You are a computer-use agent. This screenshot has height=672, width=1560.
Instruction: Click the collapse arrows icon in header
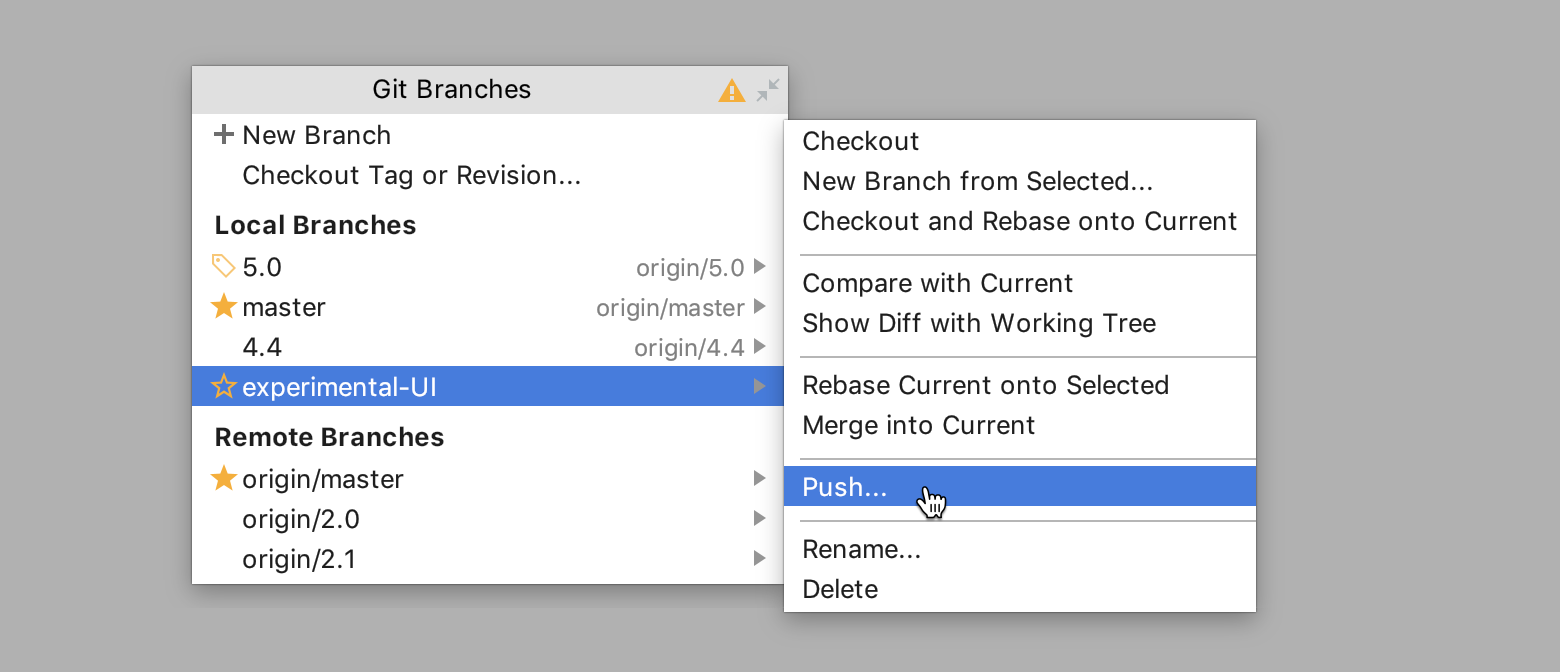pyautogui.click(x=766, y=90)
